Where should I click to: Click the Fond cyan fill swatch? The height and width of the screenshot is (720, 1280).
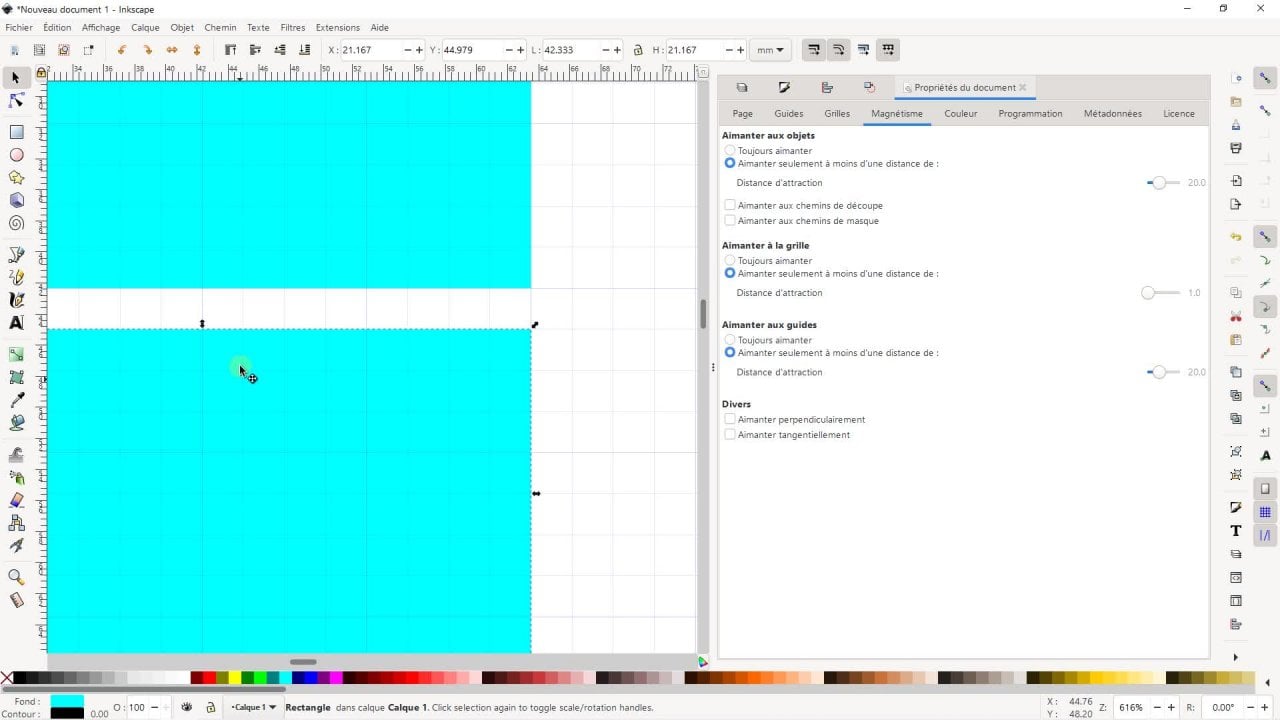(67, 701)
